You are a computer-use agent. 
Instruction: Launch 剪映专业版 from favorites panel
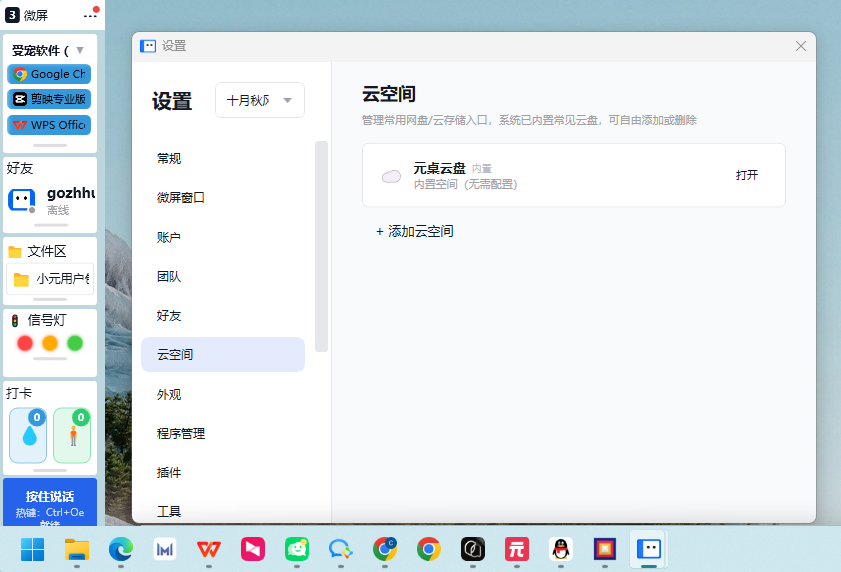pos(49,99)
